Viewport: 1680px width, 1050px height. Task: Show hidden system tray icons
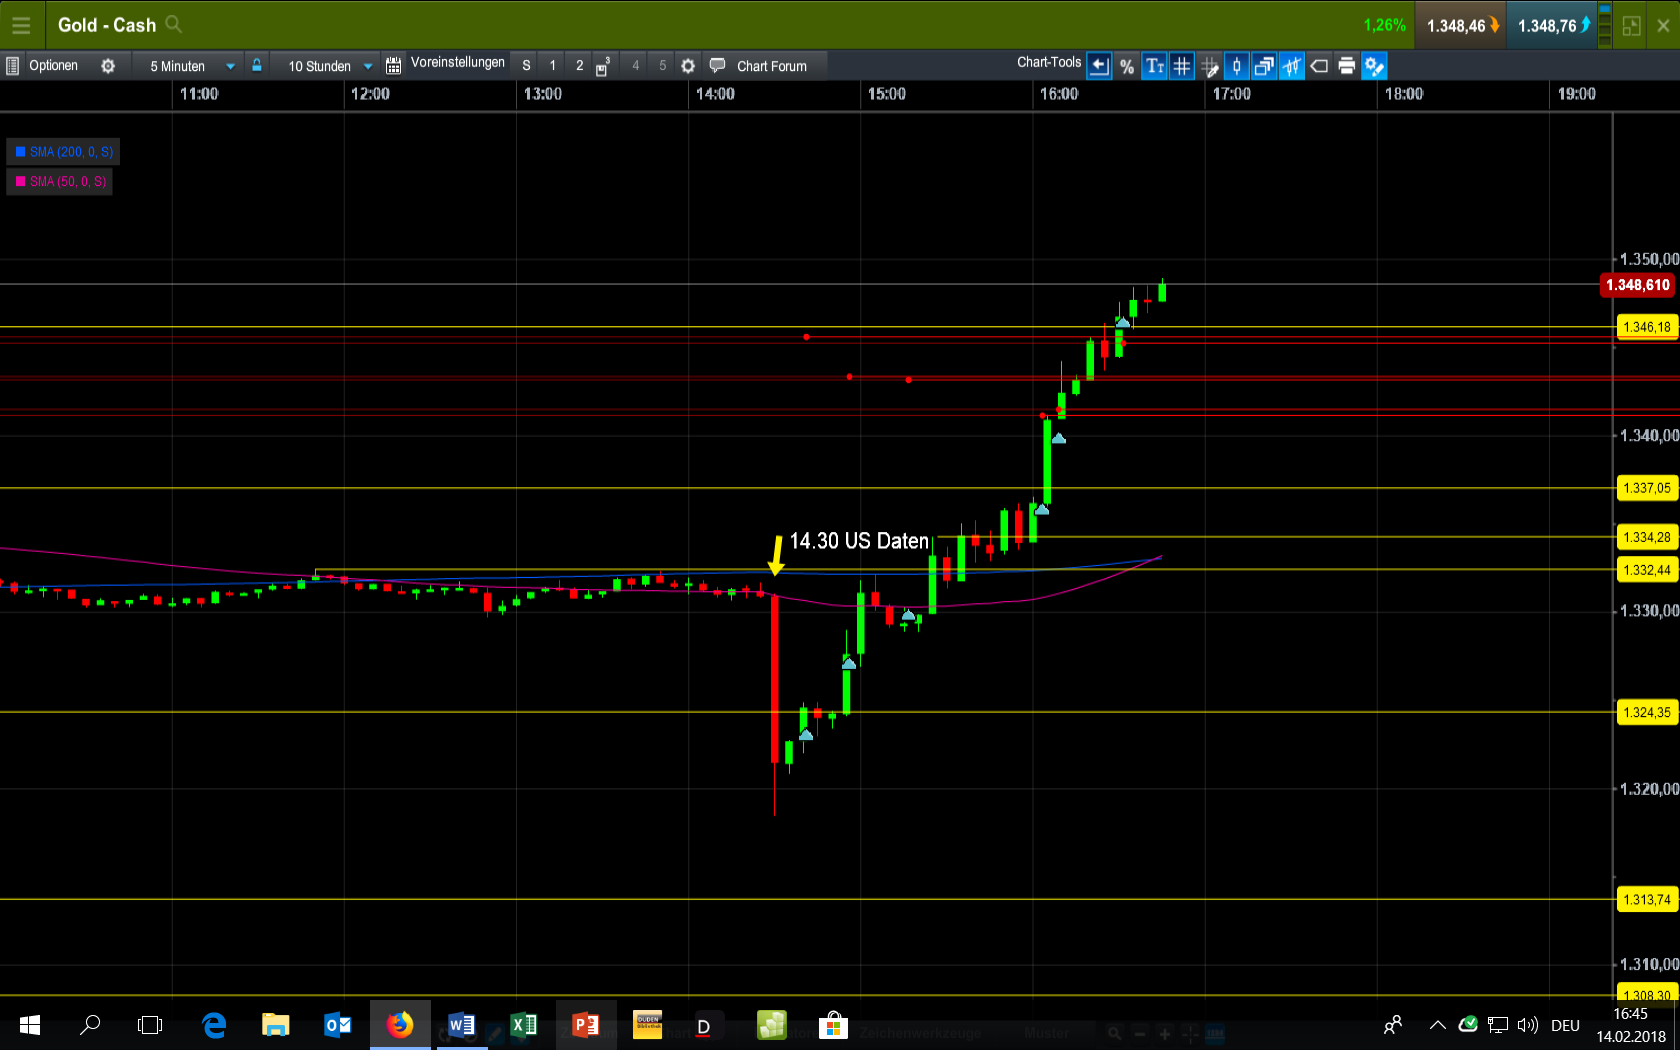click(1437, 1025)
